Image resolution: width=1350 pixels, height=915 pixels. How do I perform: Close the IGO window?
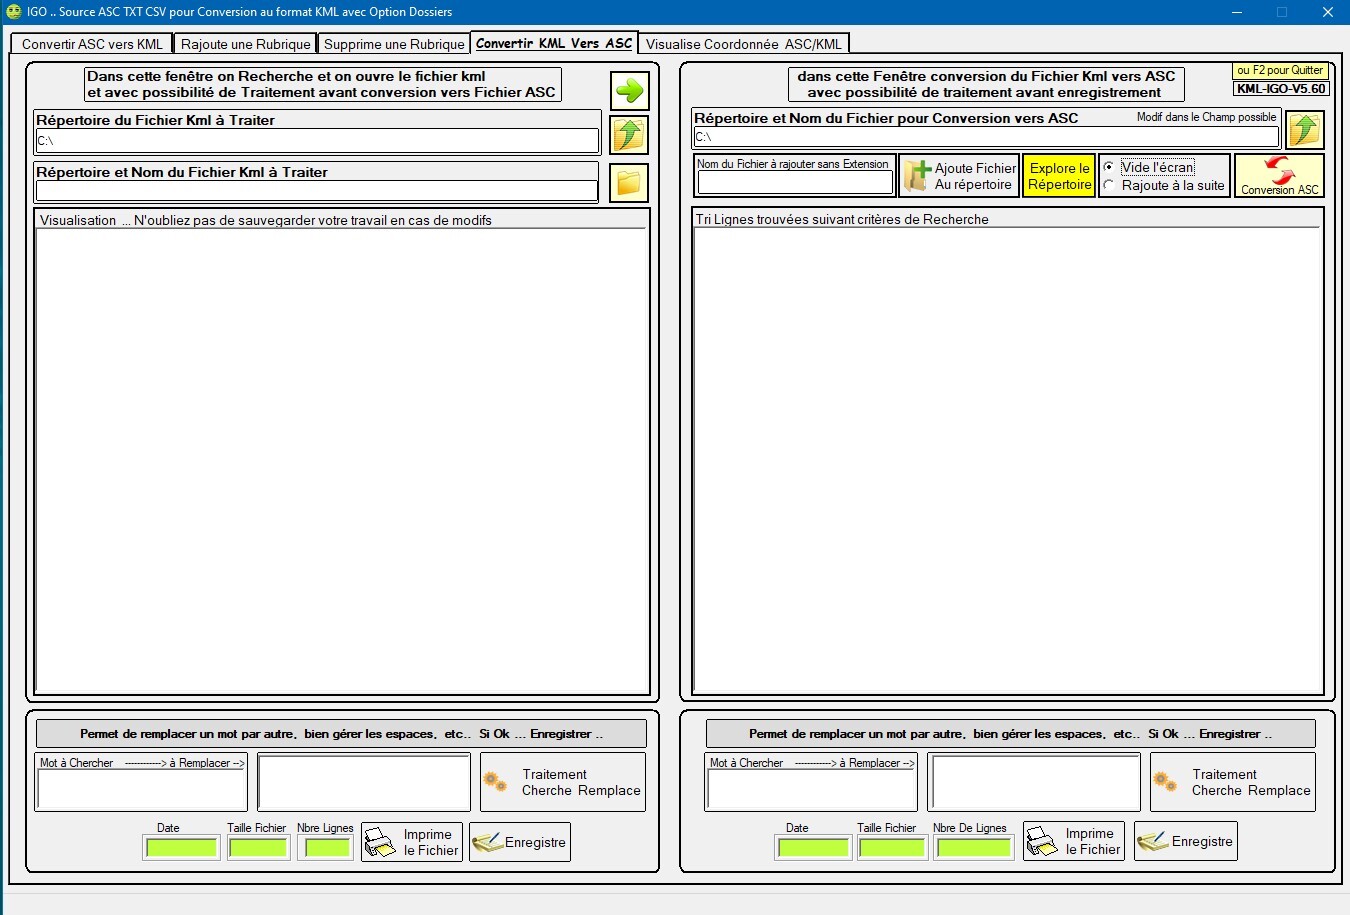tap(1327, 12)
